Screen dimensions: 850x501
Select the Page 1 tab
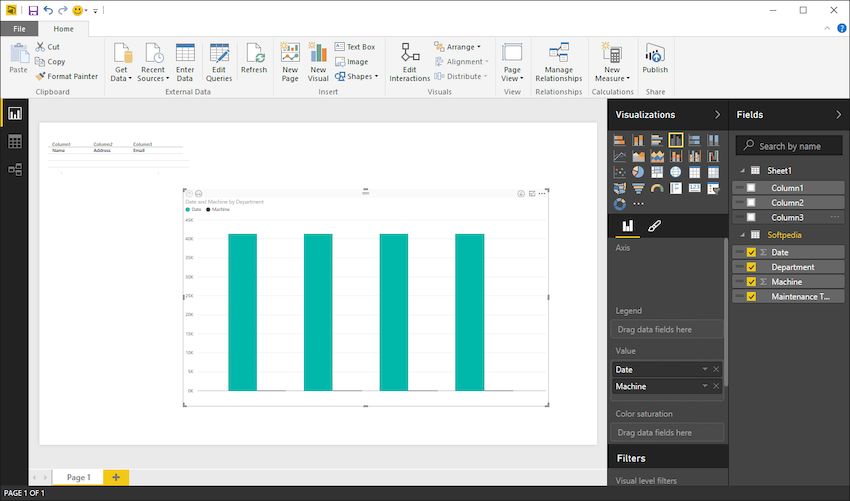(78, 477)
